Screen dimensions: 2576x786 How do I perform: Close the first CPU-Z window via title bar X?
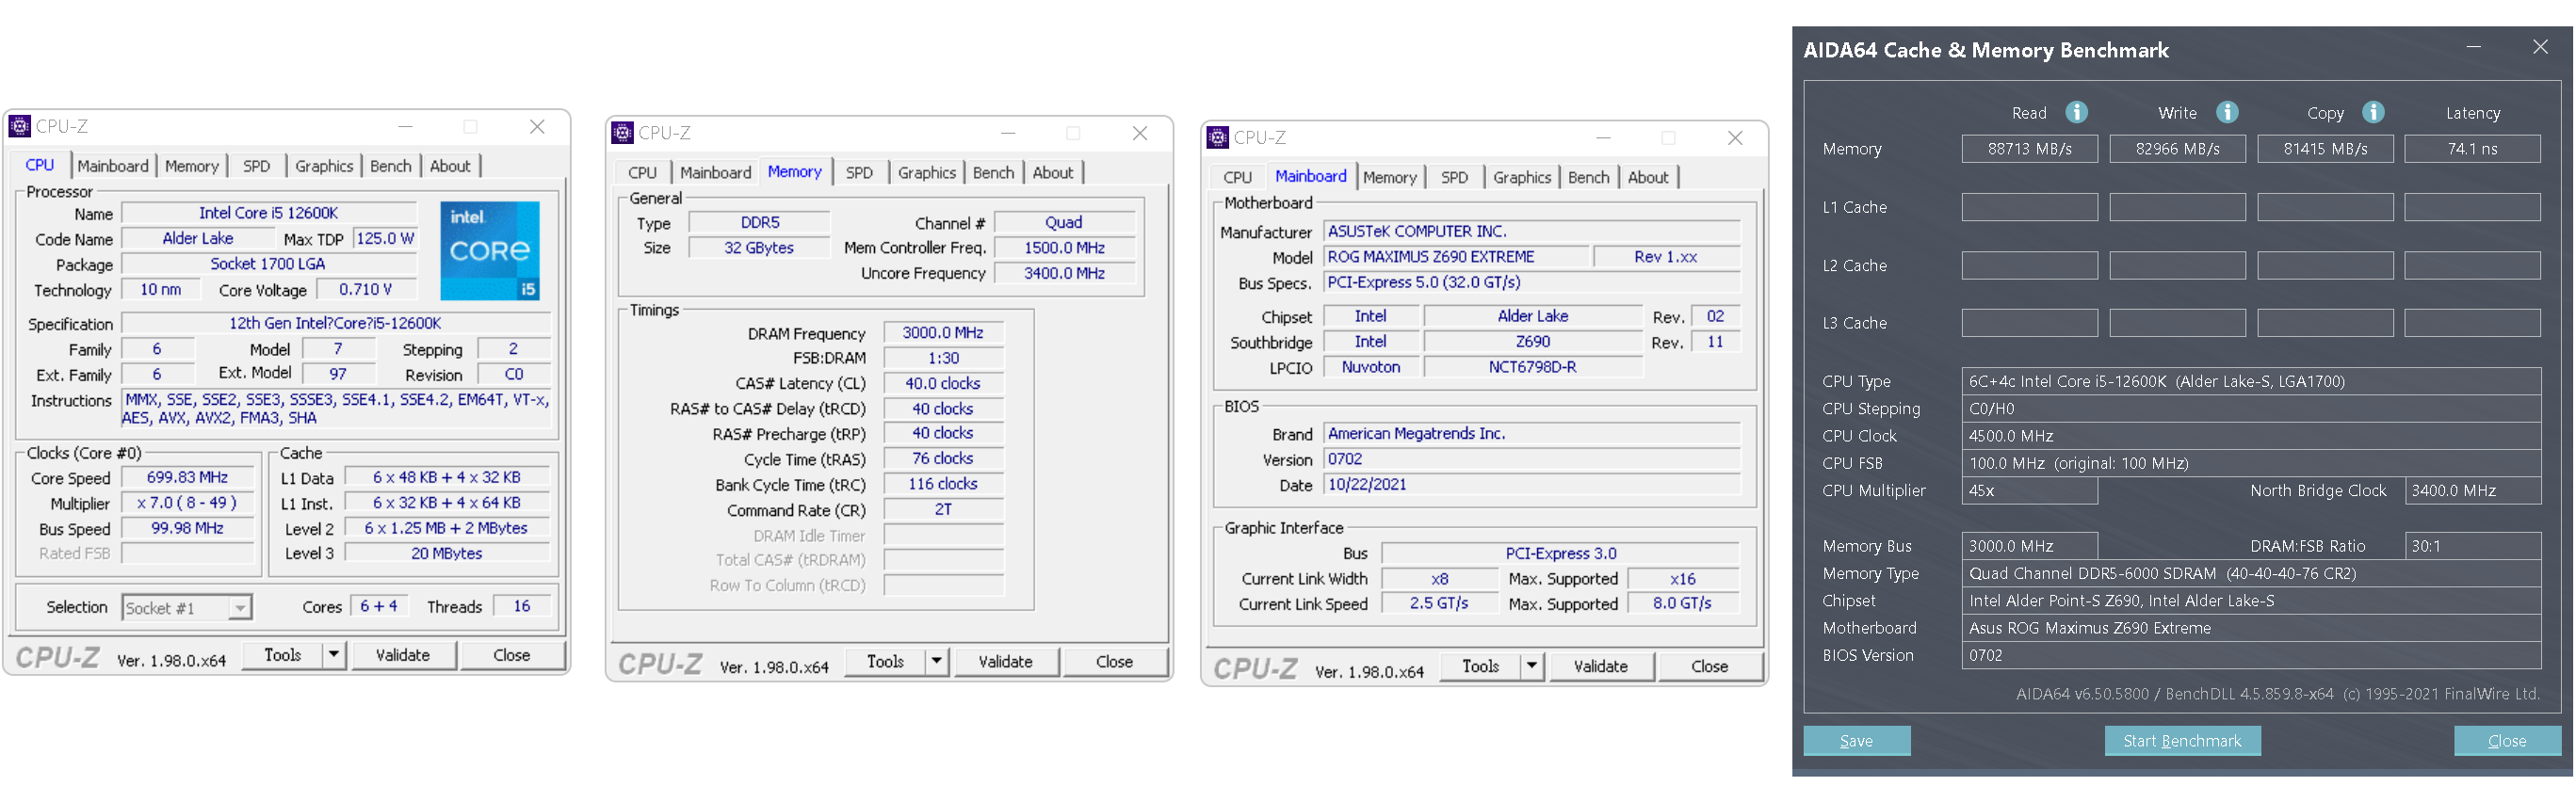(537, 126)
